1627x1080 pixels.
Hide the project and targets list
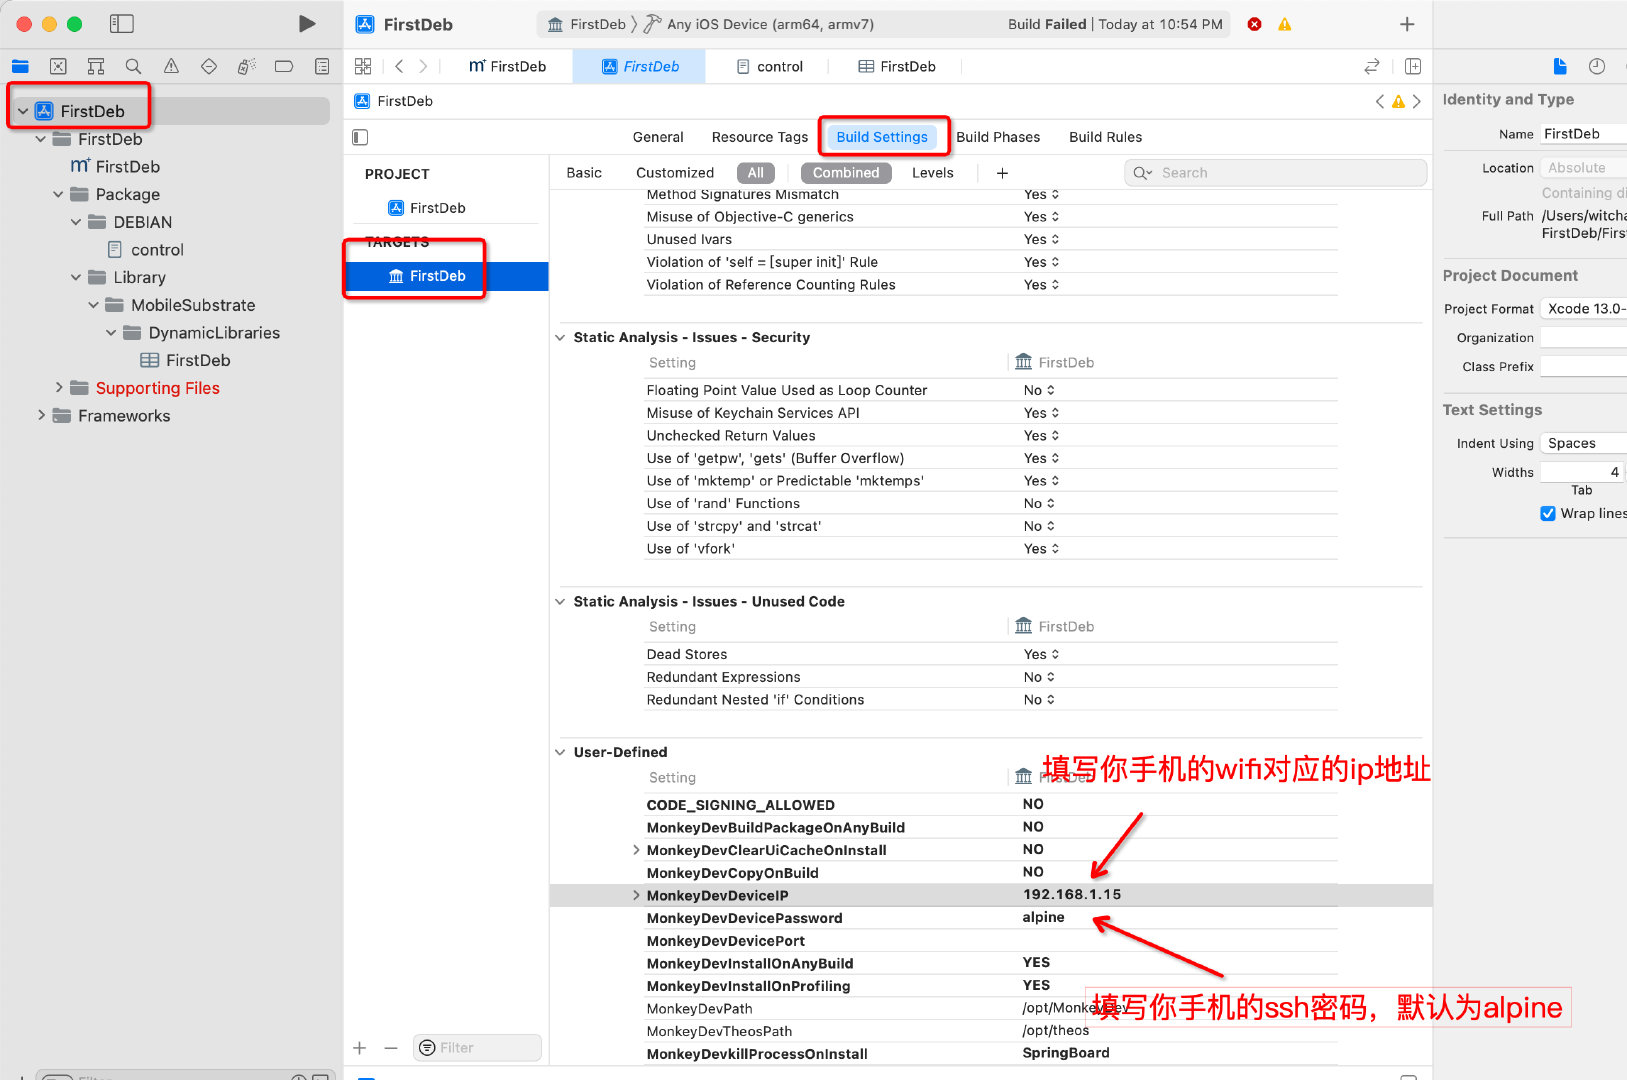tap(361, 137)
